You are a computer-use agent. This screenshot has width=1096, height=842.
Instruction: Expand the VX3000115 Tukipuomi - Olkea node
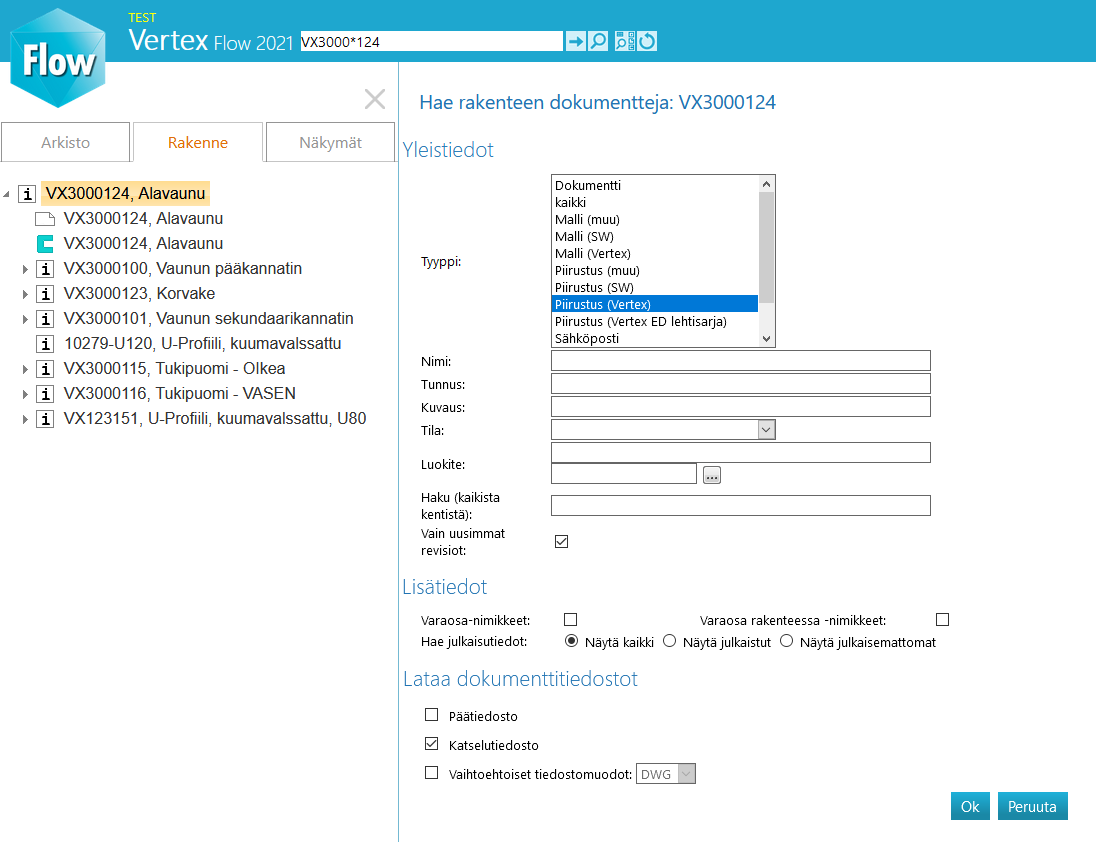[x=25, y=369]
